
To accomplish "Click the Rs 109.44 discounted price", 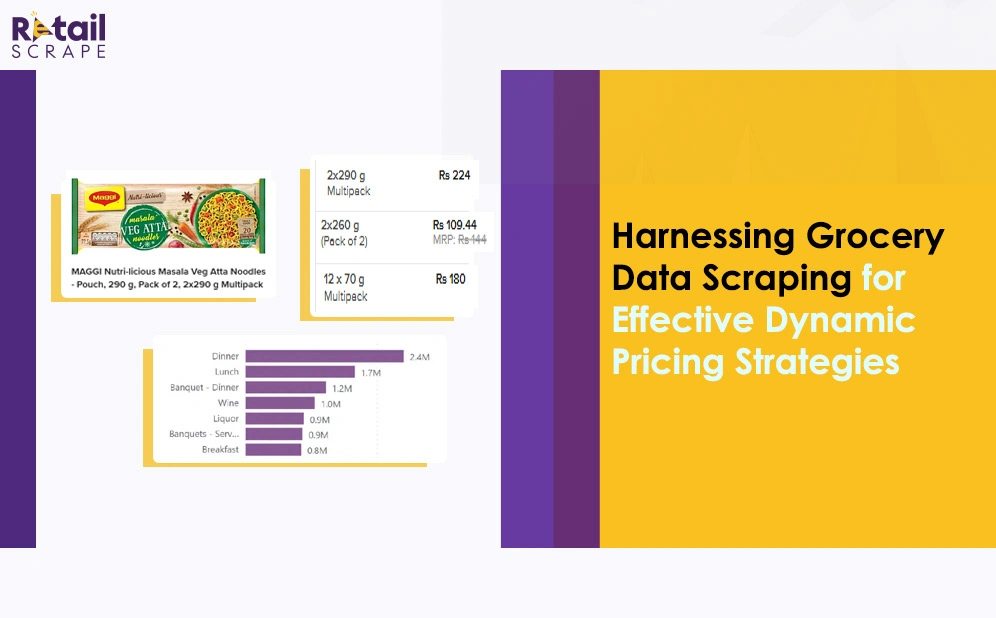I will pos(454,225).
